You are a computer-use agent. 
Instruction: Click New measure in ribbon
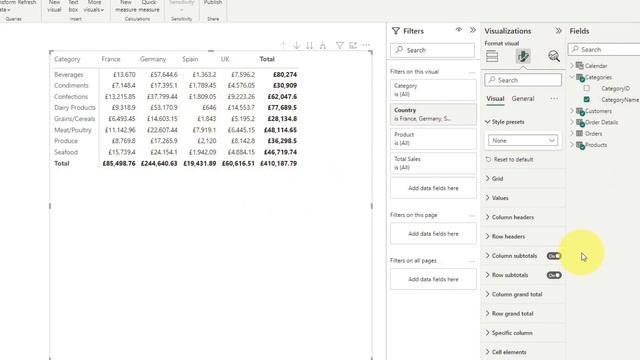[x=126, y=6]
